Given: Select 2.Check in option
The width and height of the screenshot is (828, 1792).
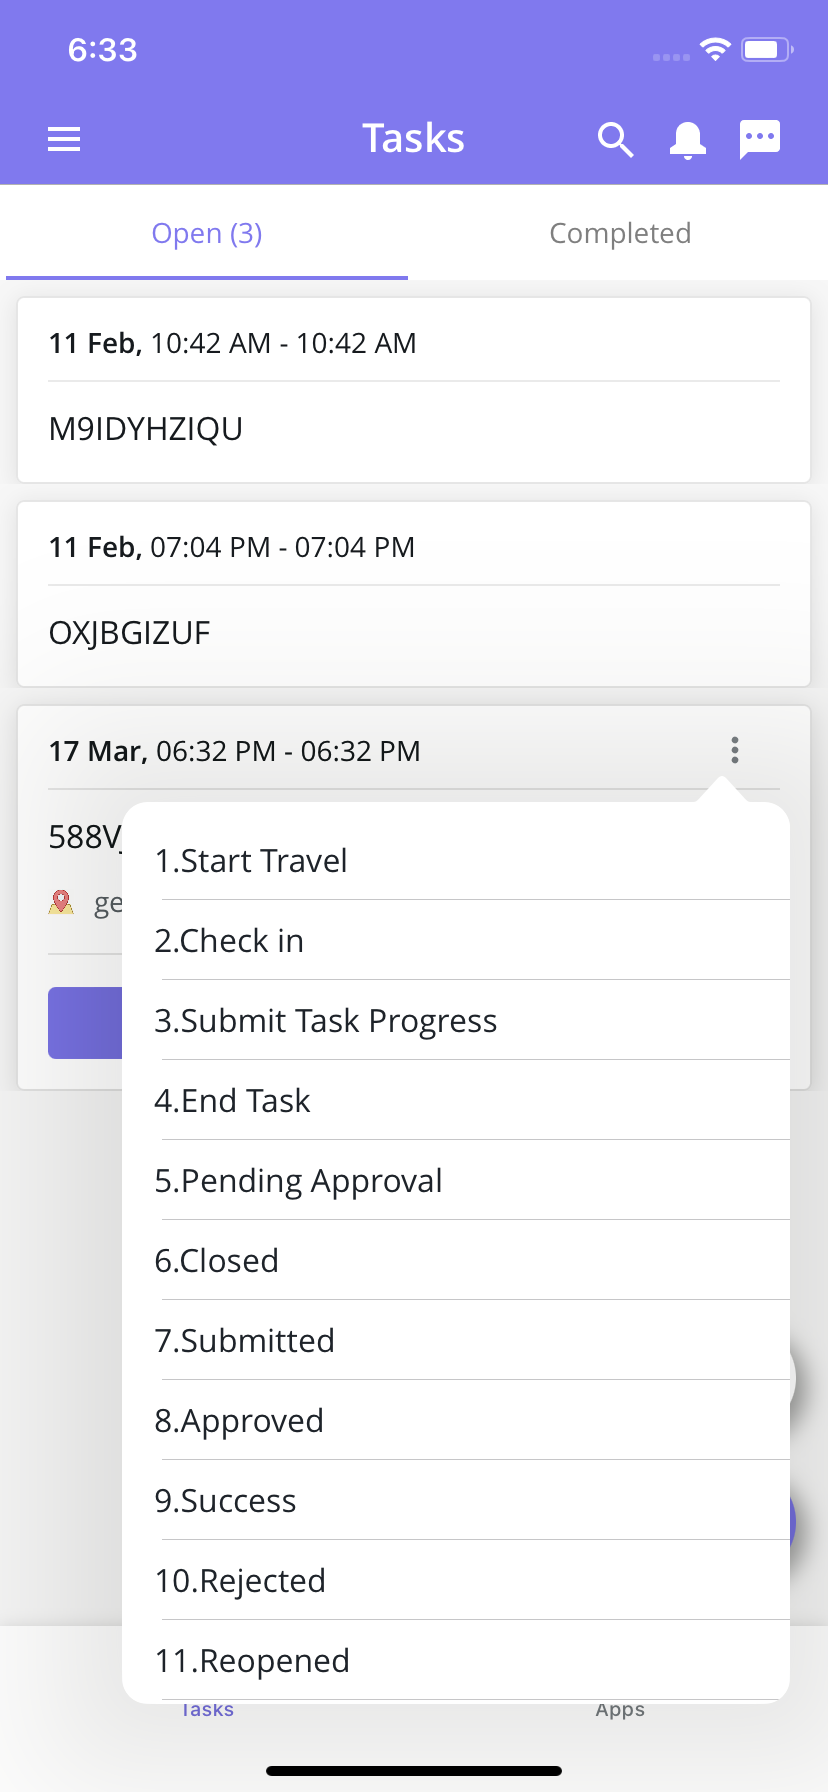Looking at the screenshot, I should [456, 940].
